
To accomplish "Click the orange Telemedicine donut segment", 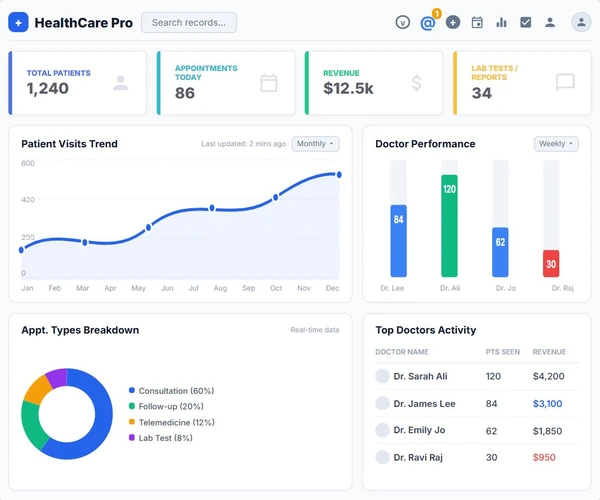I will [38, 391].
